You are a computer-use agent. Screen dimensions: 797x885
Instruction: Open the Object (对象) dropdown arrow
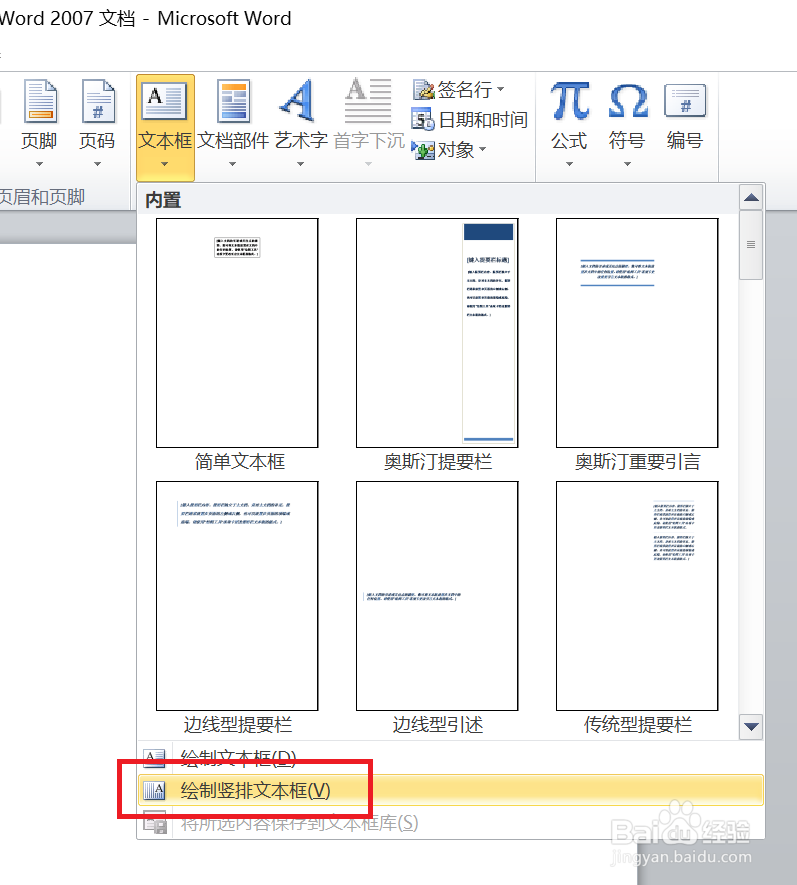pos(483,150)
